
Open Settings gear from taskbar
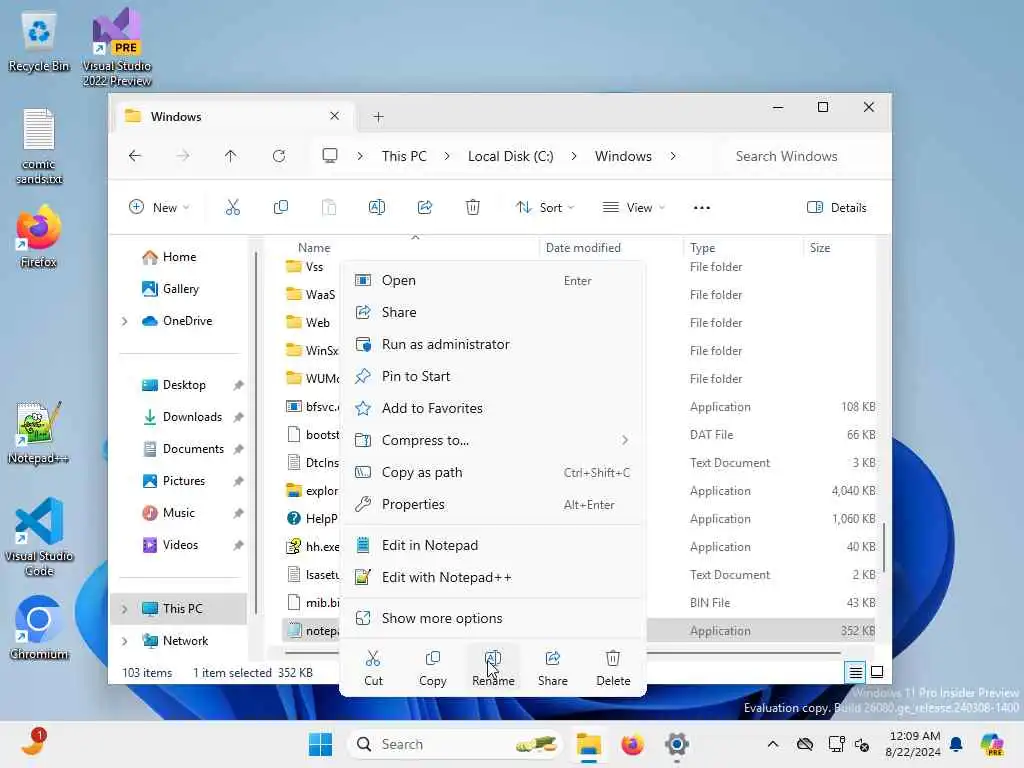coord(677,744)
